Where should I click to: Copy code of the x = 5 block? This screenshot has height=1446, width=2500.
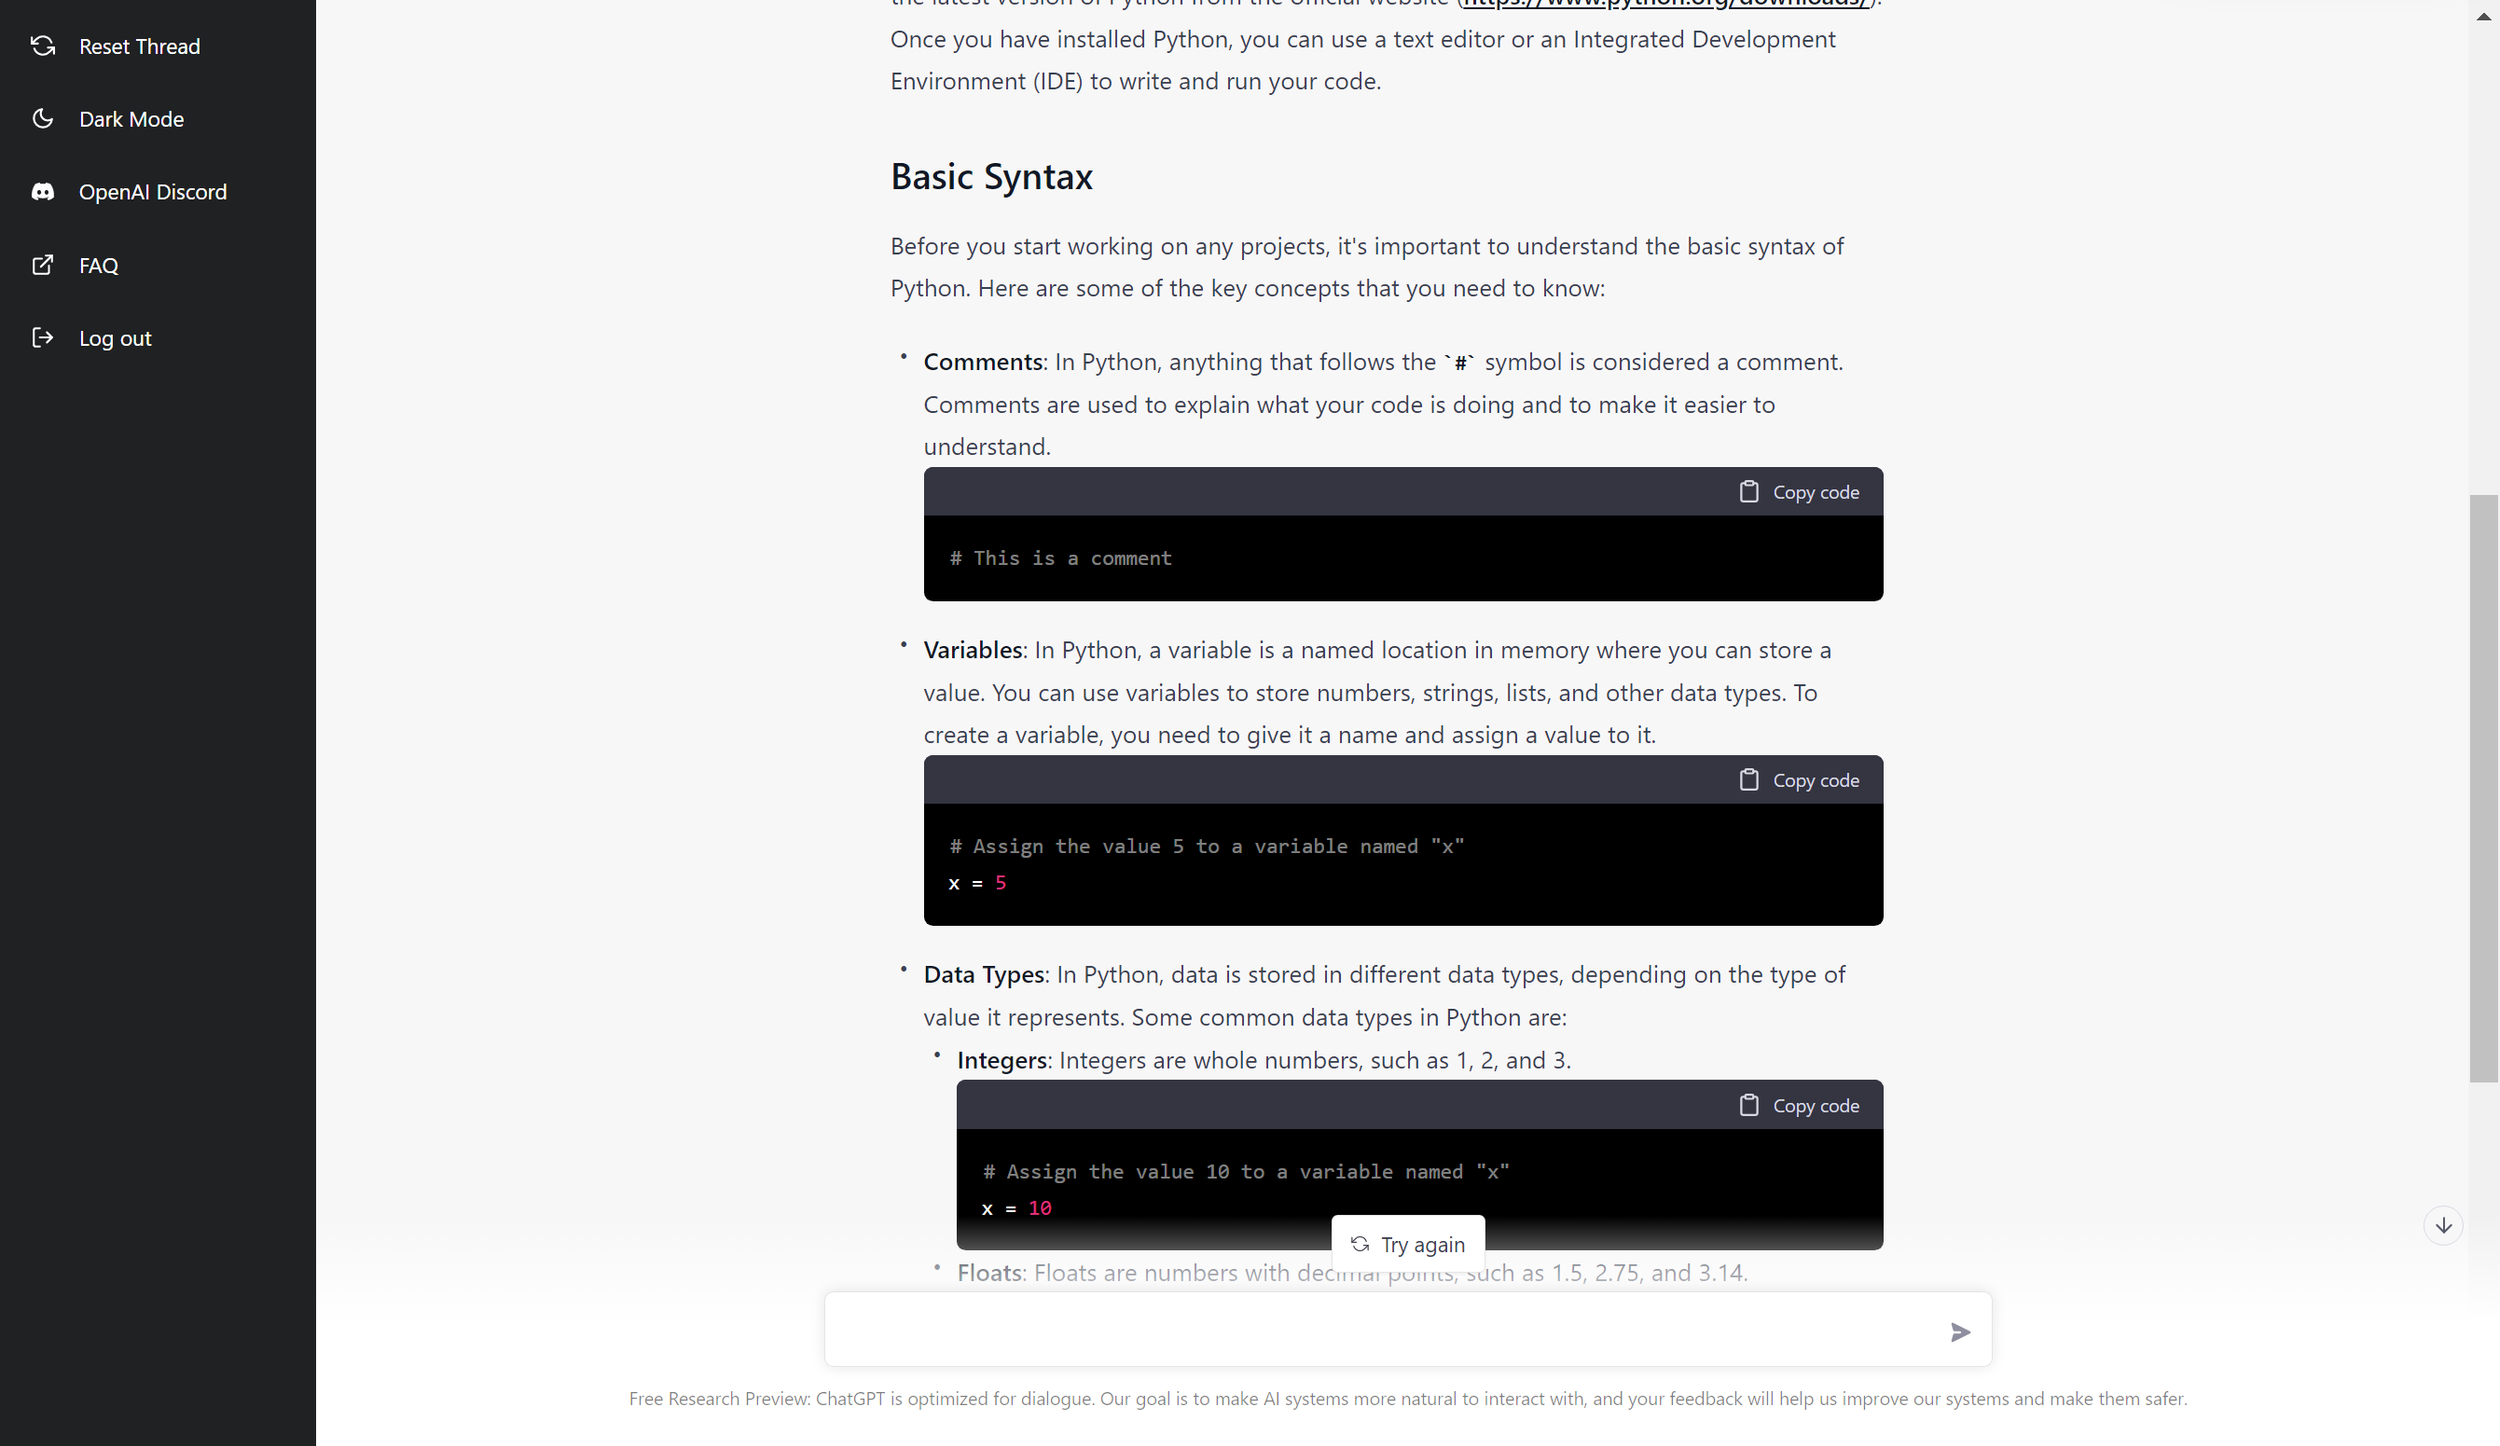click(x=1799, y=780)
